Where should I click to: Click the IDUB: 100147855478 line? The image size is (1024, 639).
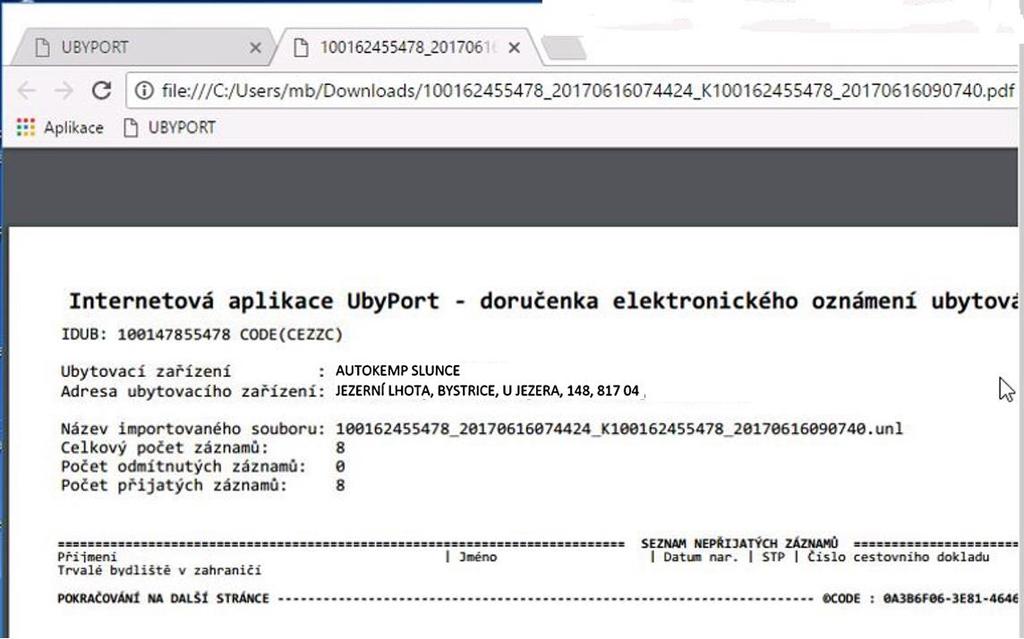coord(202,335)
